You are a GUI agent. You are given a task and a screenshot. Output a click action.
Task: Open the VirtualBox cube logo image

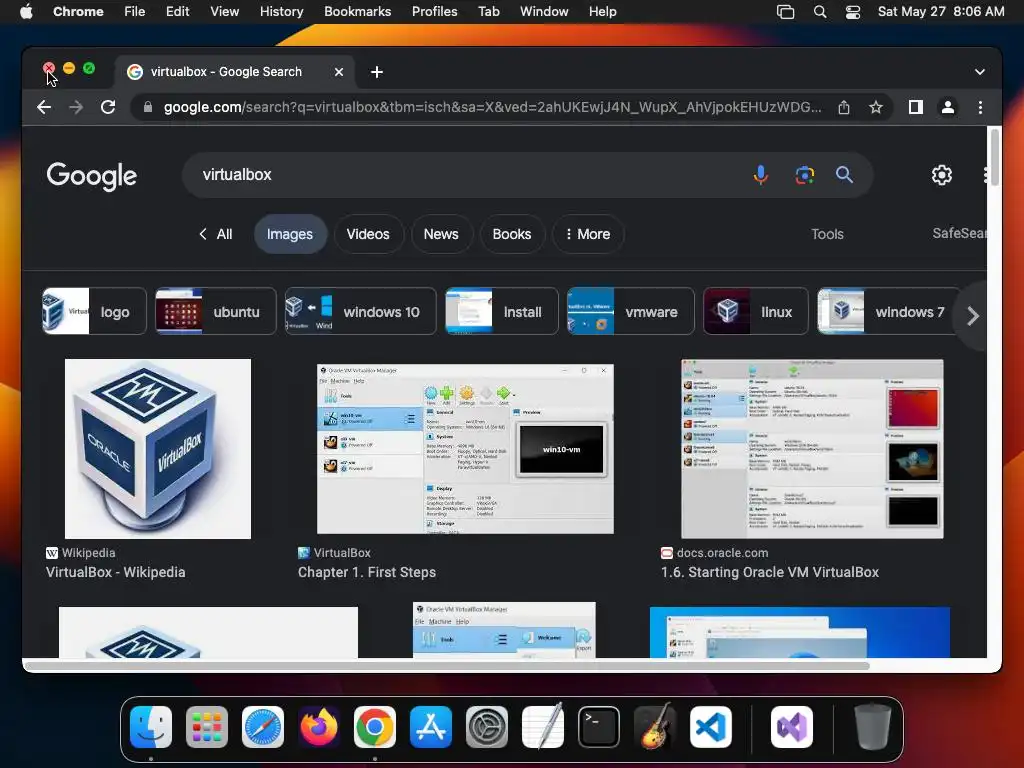tap(157, 449)
